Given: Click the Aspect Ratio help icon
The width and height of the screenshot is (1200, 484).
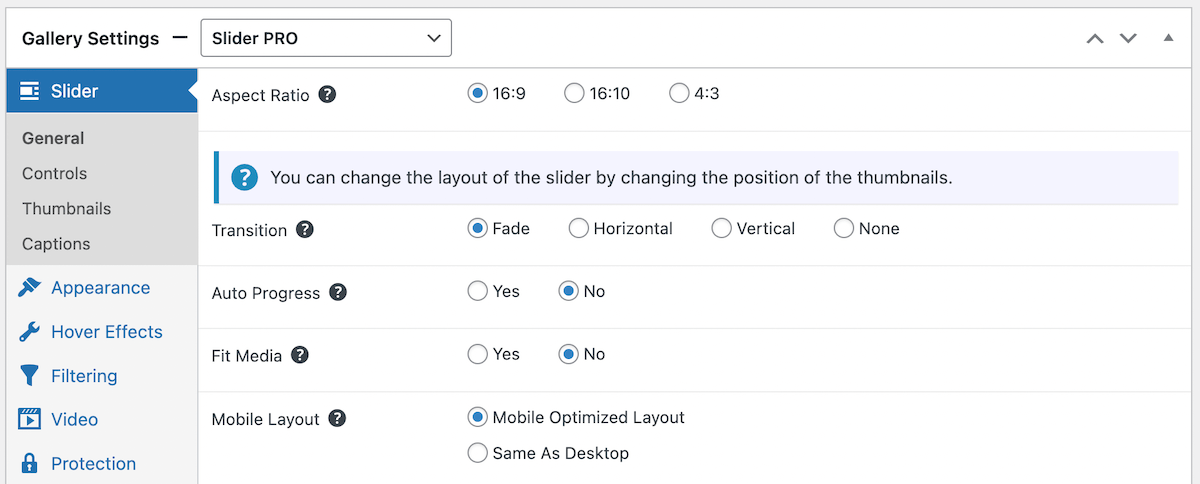Looking at the screenshot, I should (327, 95).
